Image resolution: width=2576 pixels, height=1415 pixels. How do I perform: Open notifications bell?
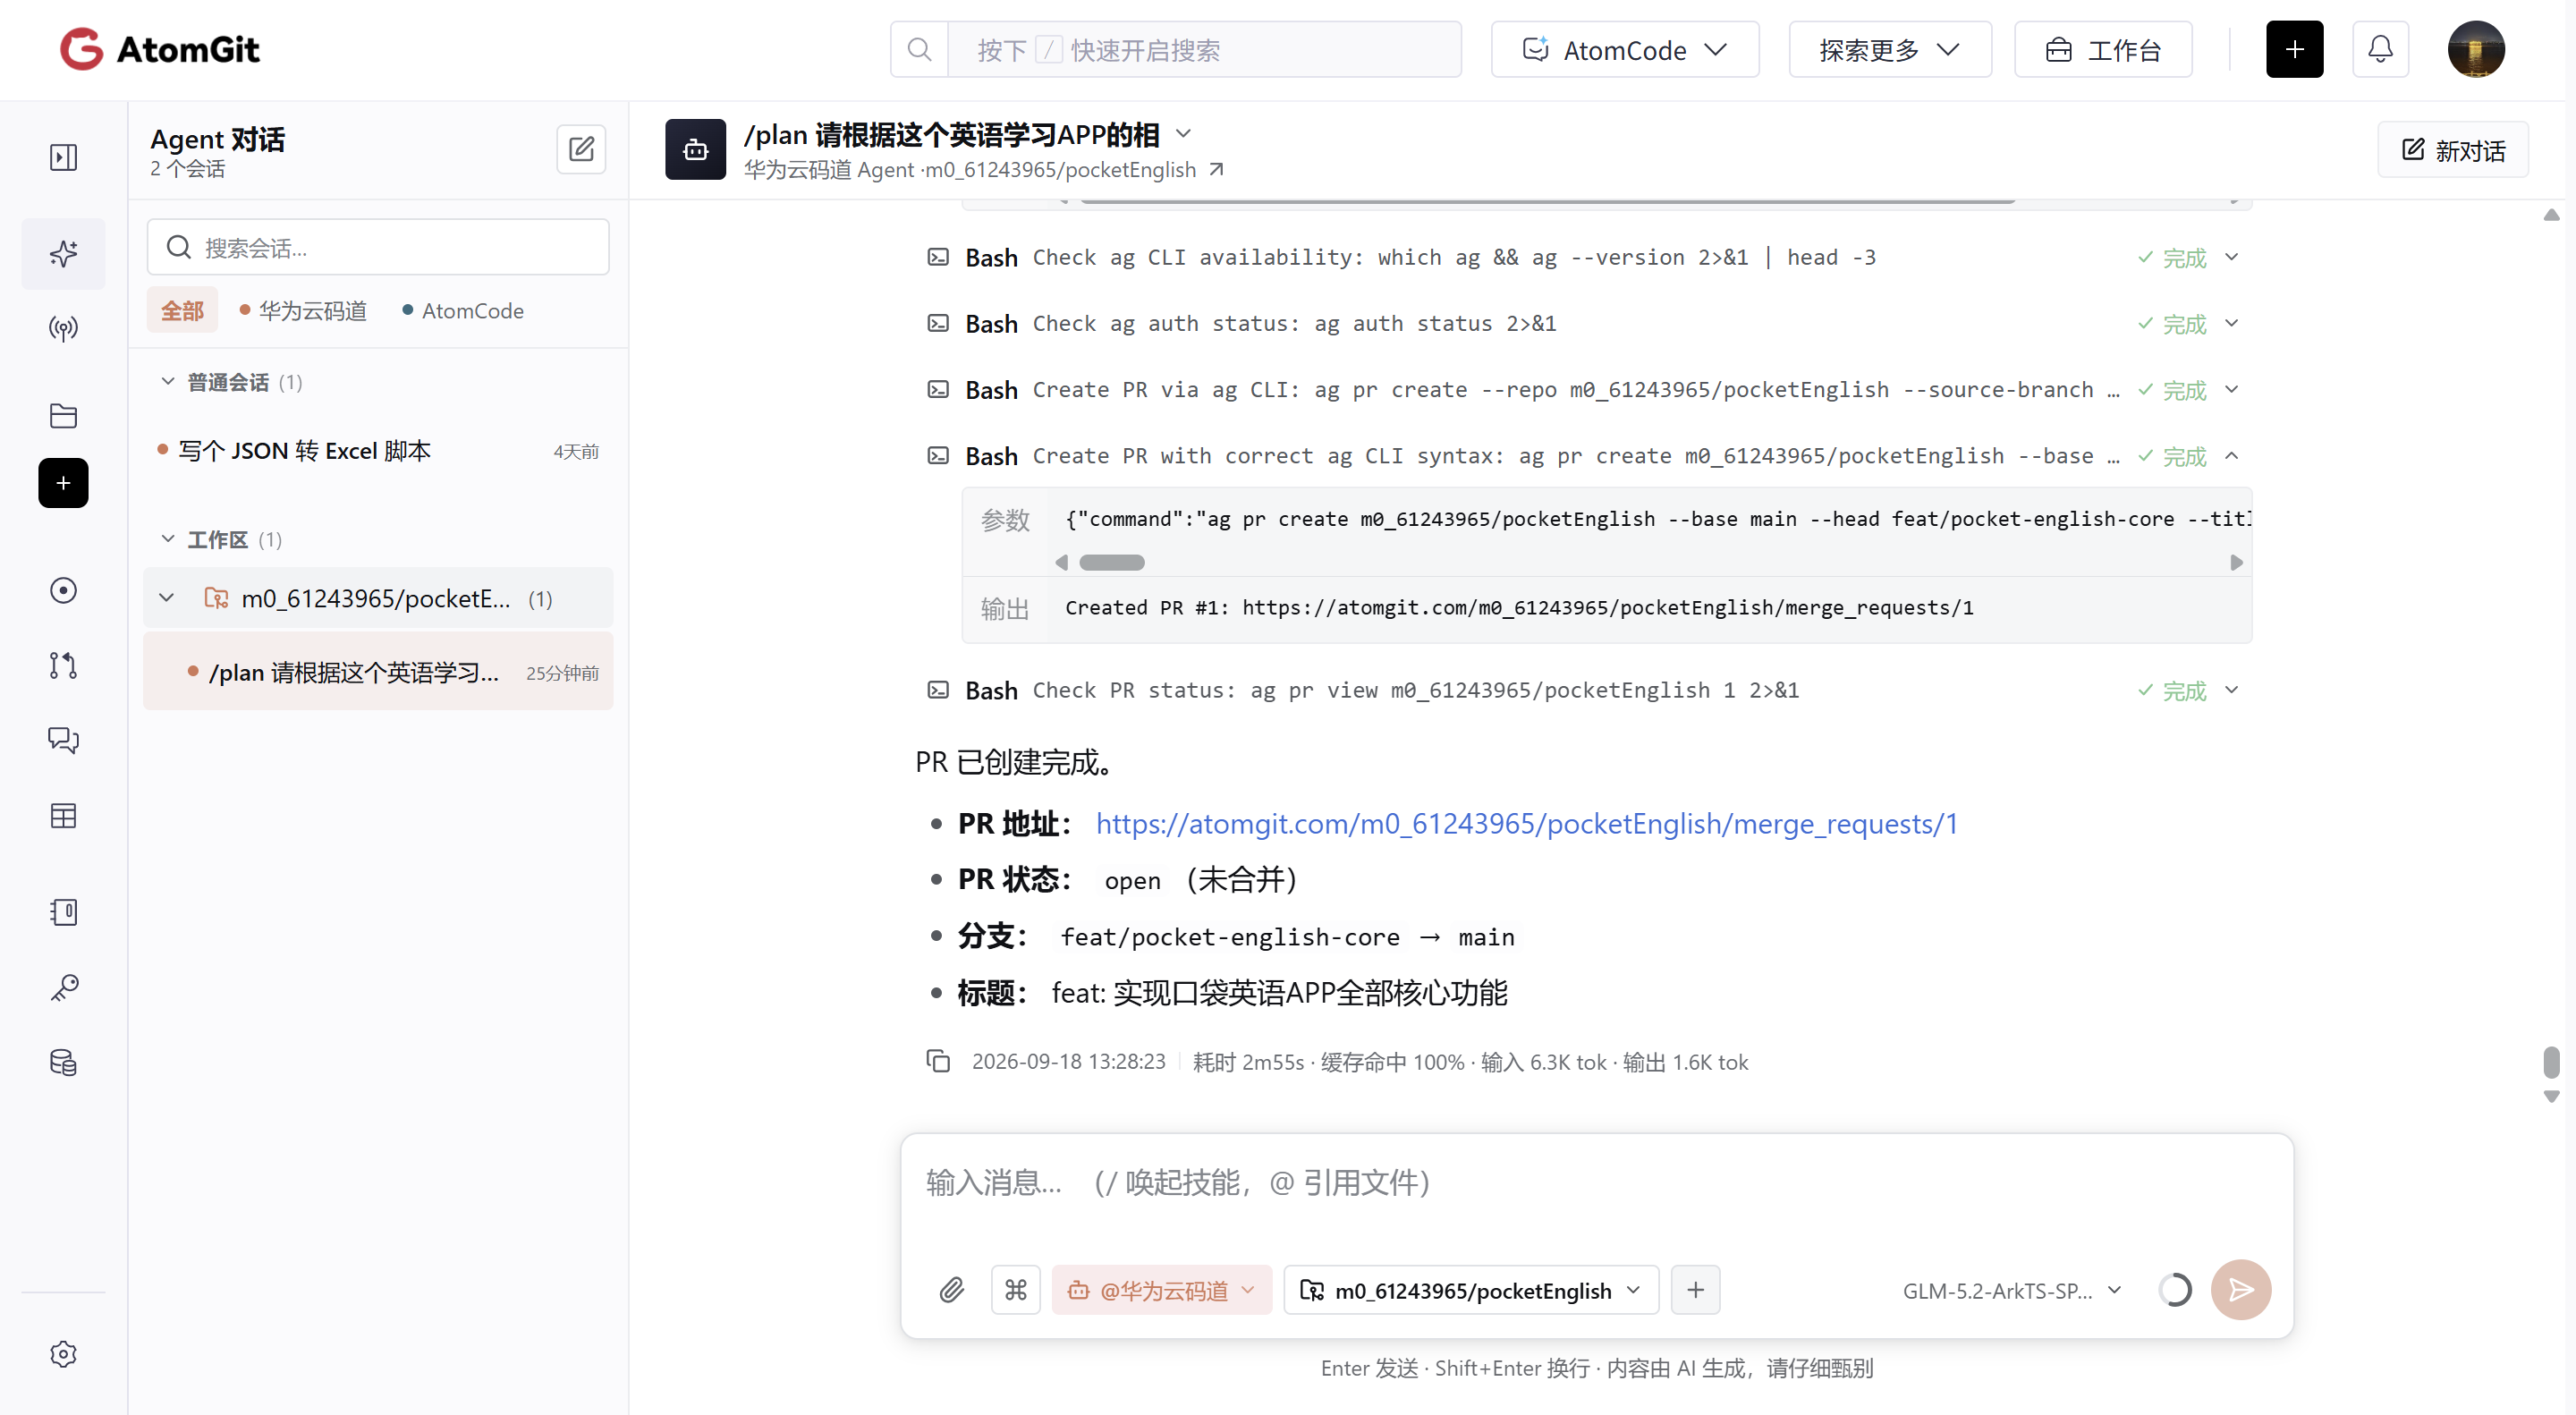click(2380, 49)
